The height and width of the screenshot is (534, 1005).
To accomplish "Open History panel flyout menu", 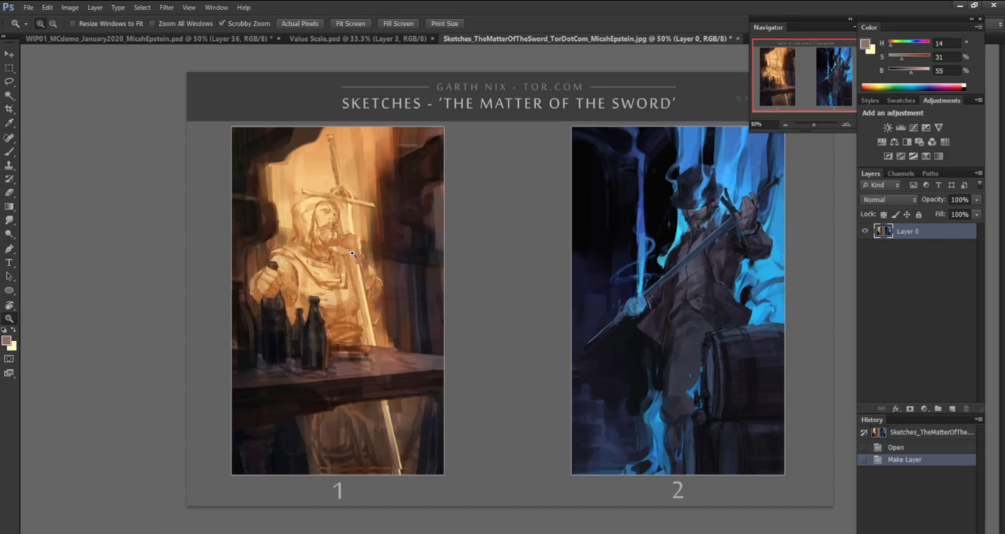I will tap(978, 419).
